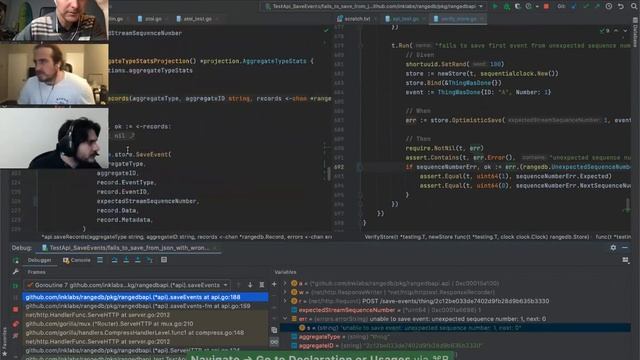Select the verify_store.go editor tab
Screen dimensions: 640x360
[458, 19]
